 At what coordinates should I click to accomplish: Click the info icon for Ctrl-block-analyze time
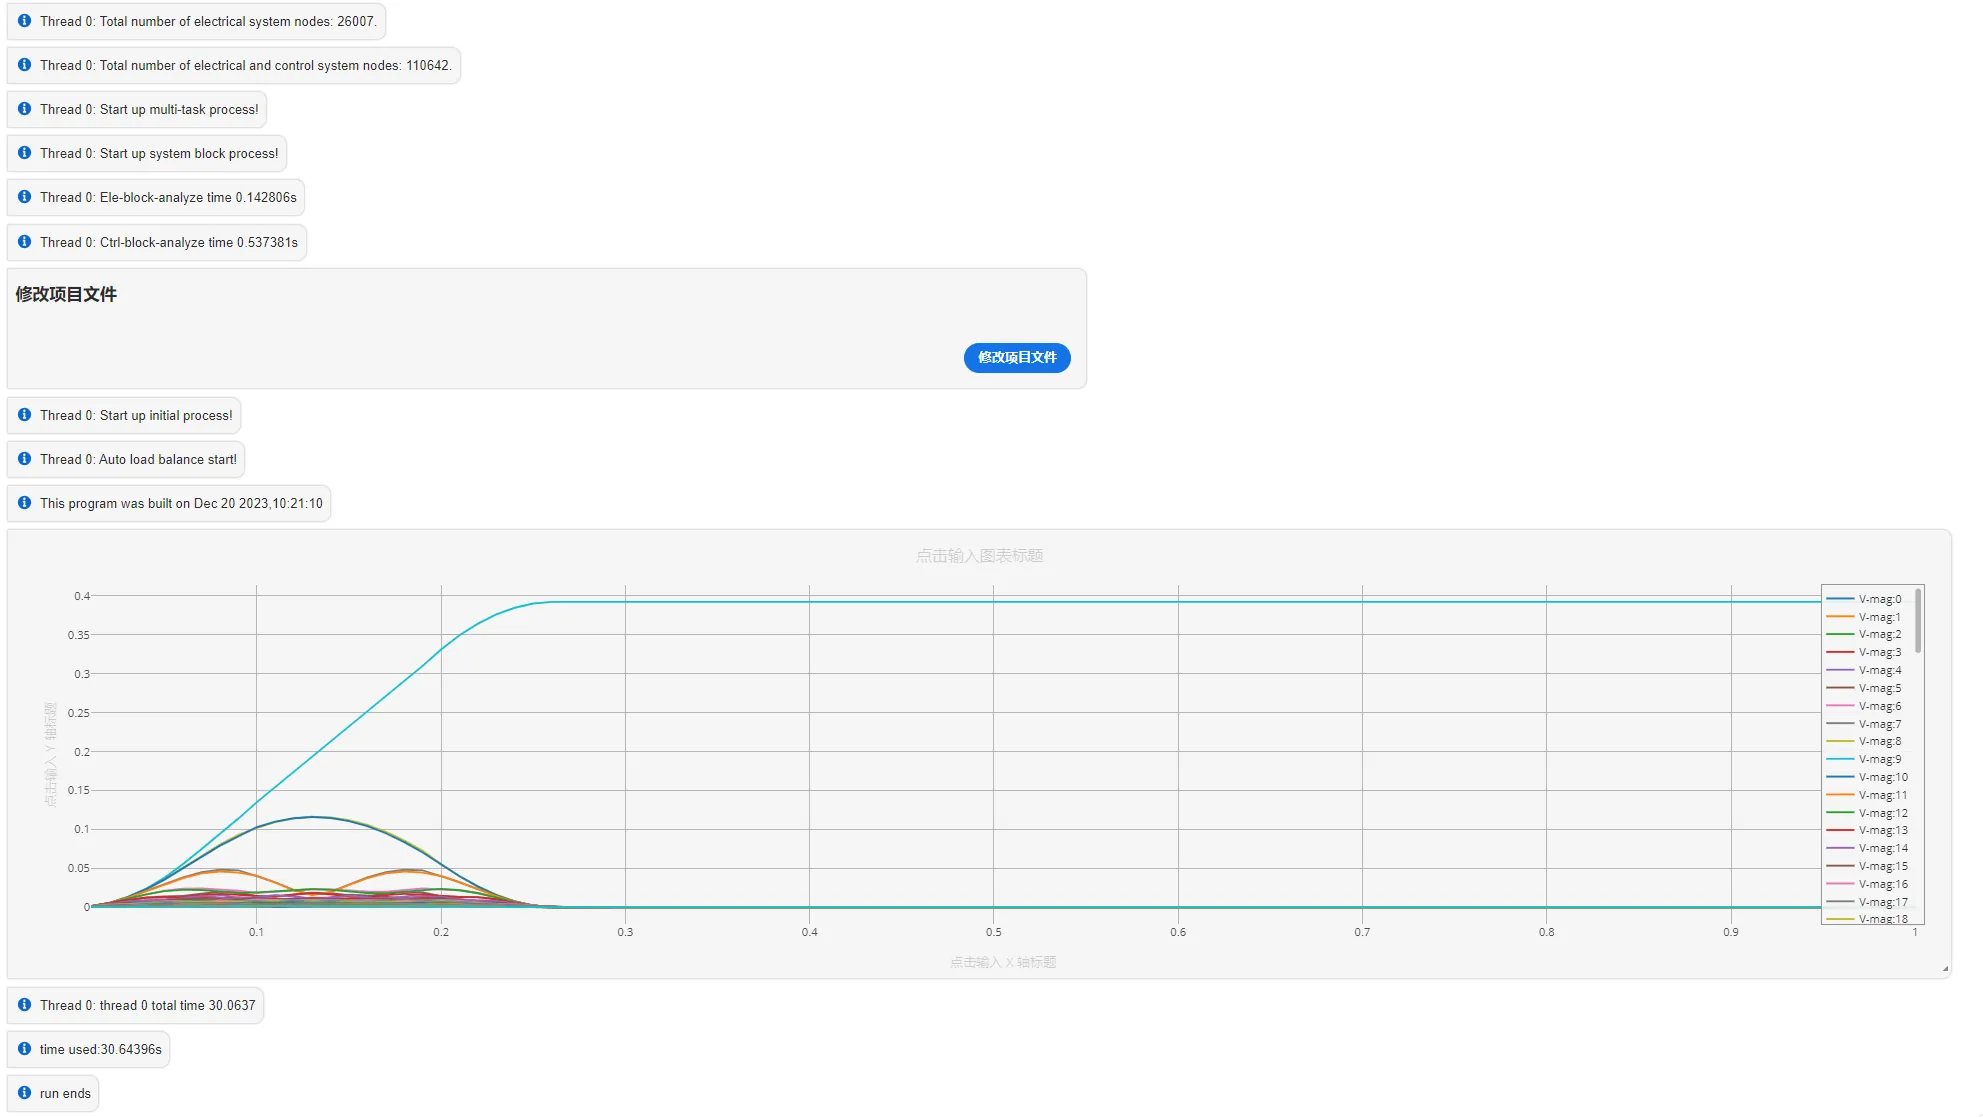point(26,242)
